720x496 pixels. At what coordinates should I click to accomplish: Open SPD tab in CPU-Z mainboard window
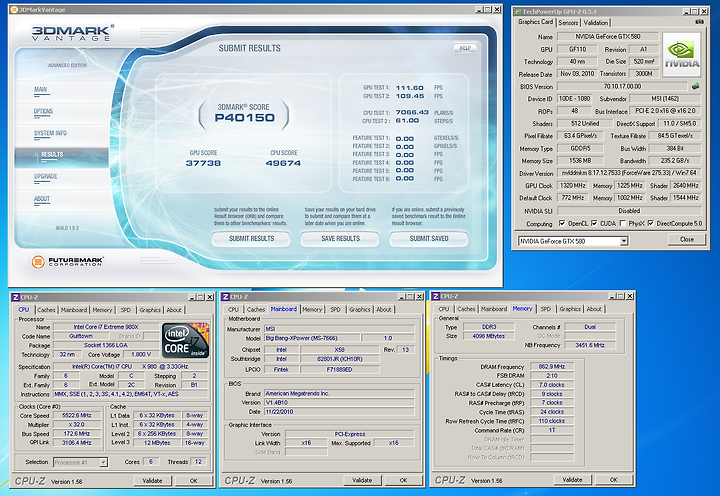336,310
